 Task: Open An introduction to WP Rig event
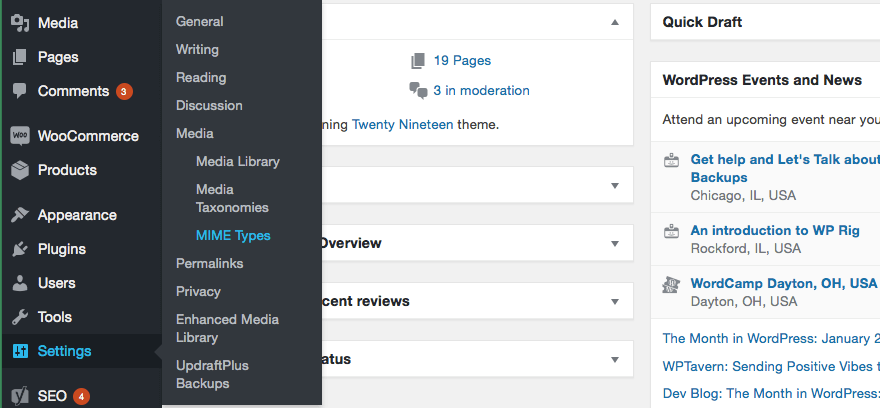[x=775, y=230]
